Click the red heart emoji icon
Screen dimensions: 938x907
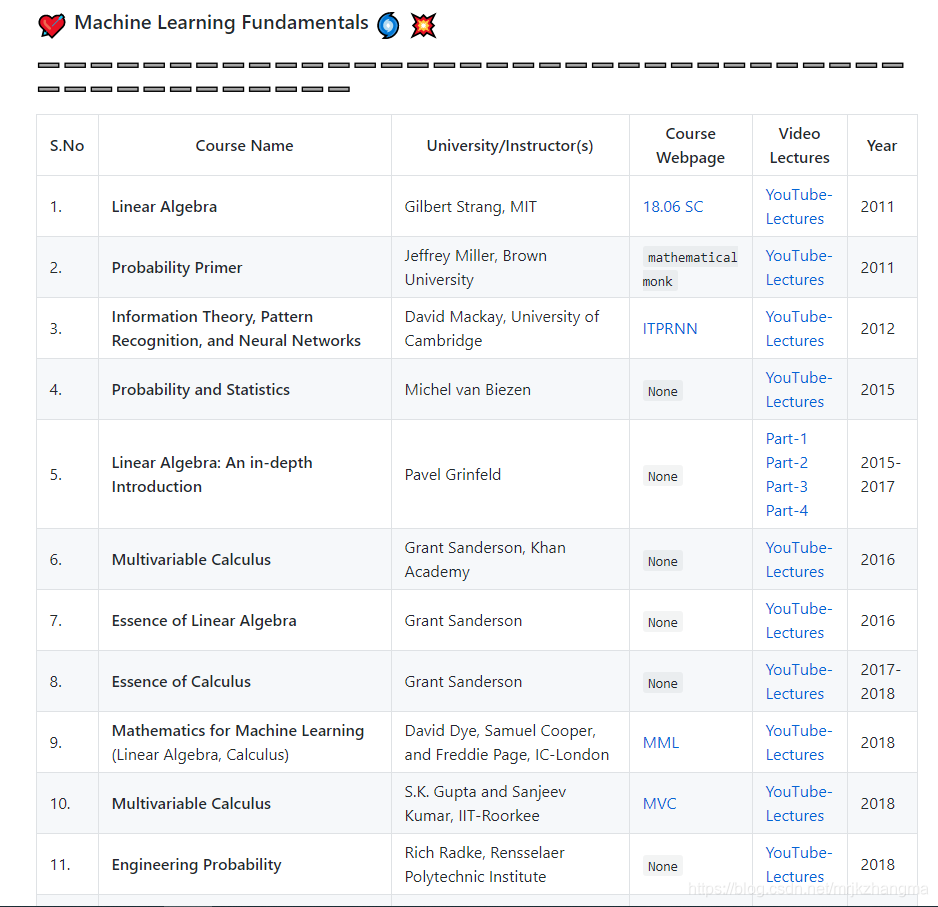pos(52,25)
